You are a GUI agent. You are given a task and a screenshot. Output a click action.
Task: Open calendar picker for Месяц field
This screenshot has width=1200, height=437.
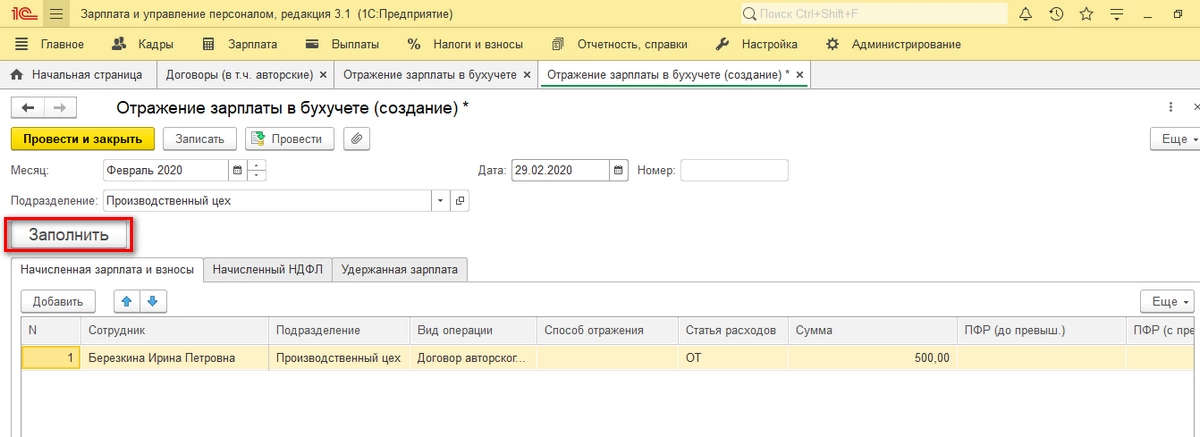pos(236,171)
